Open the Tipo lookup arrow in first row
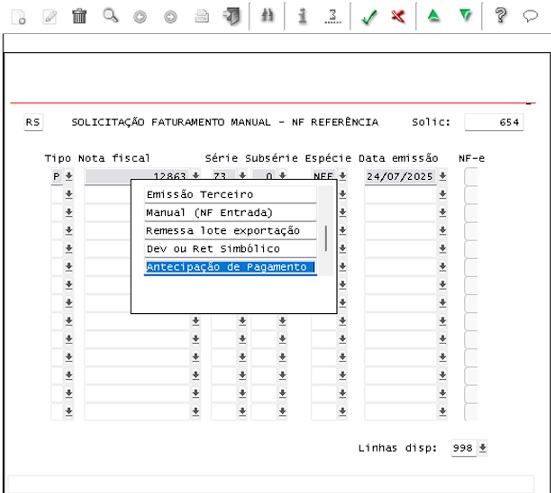 click(69, 176)
